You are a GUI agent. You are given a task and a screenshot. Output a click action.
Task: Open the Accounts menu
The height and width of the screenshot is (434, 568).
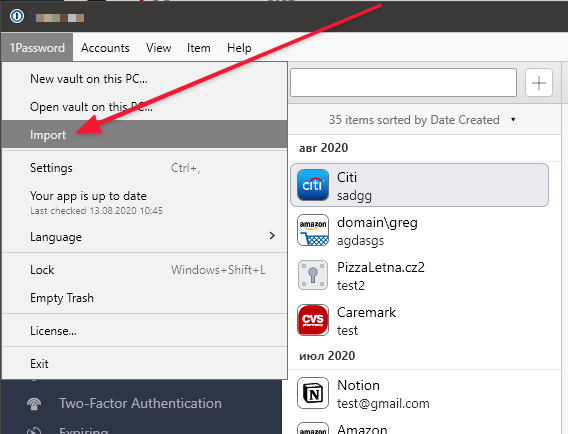point(105,47)
